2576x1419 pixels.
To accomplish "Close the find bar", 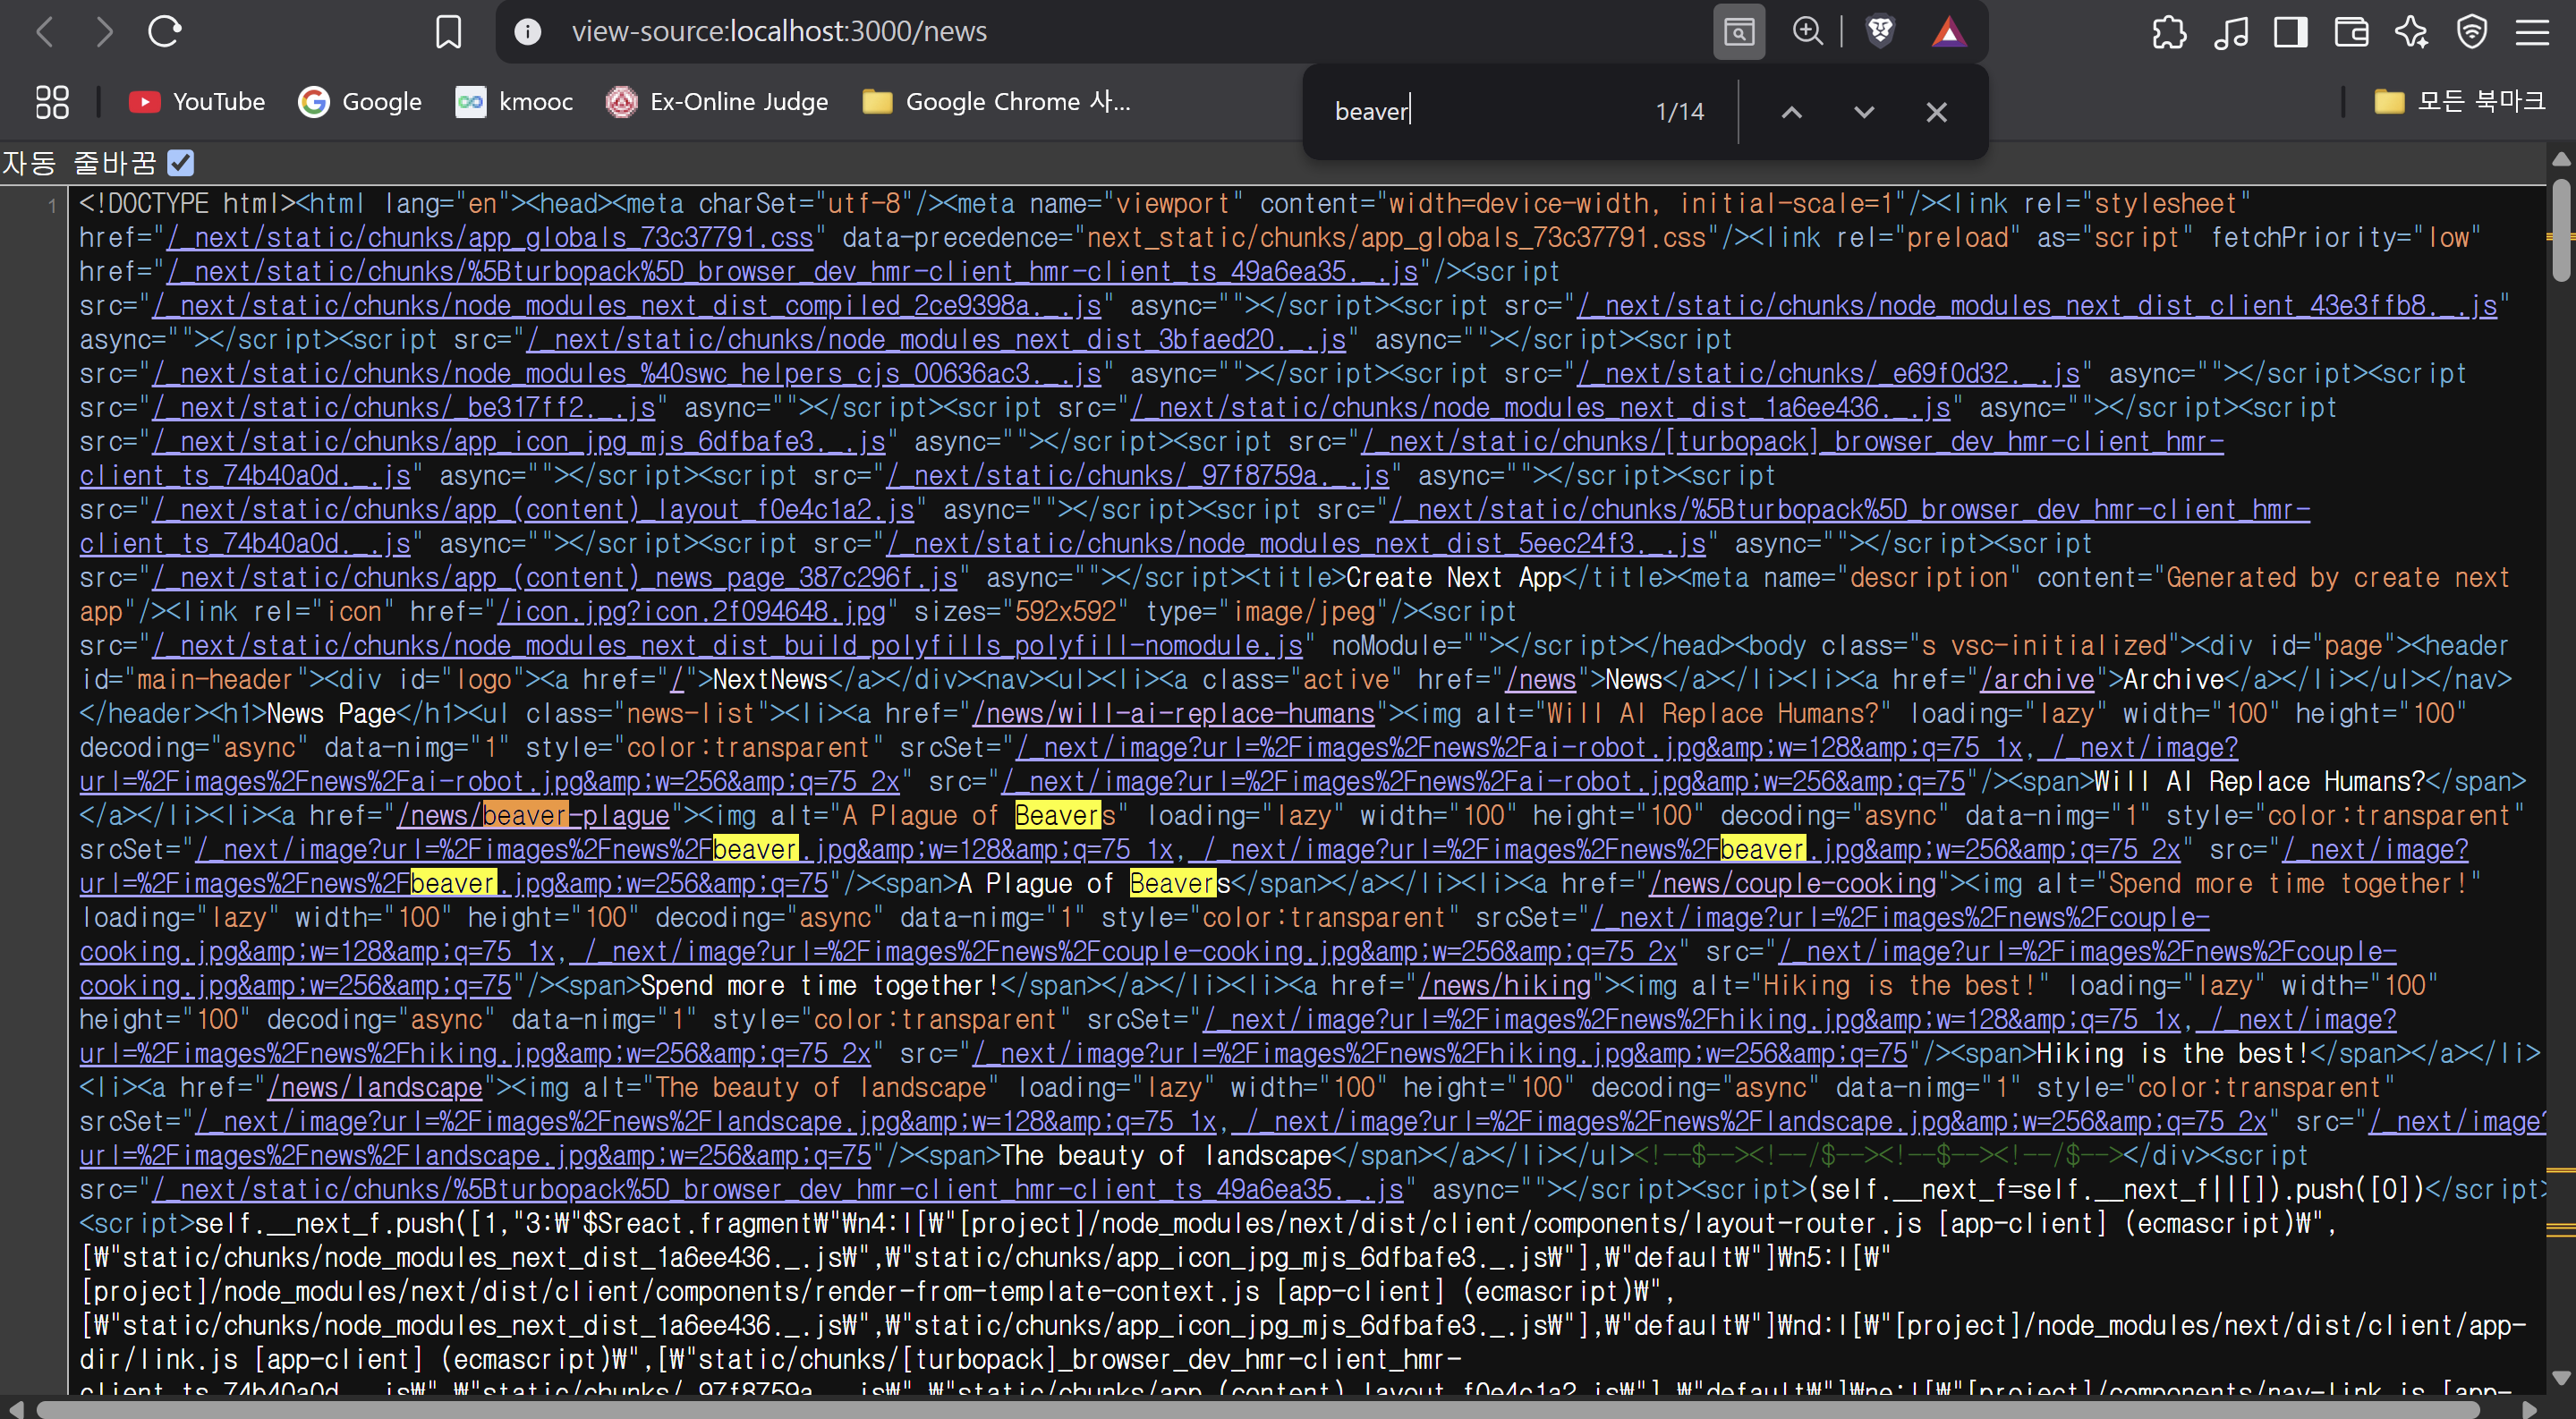I will [x=1936, y=112].
